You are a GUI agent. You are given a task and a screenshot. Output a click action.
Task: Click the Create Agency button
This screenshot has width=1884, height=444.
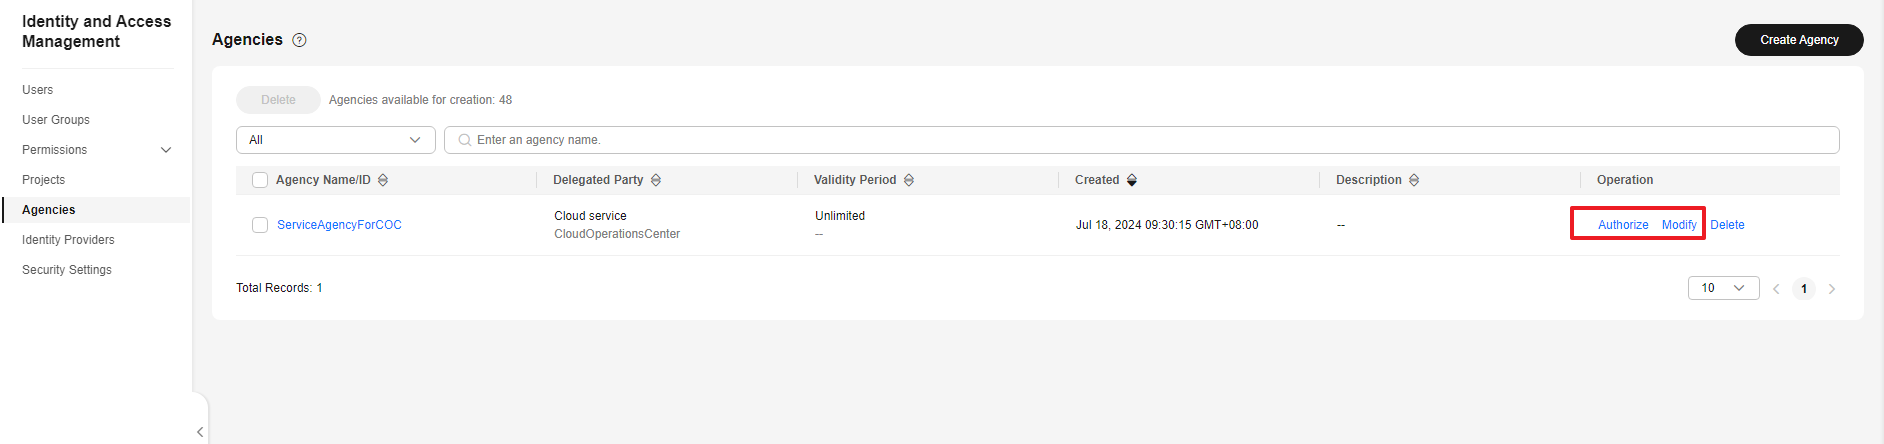pyautogui.click(x=1799, y=40)
